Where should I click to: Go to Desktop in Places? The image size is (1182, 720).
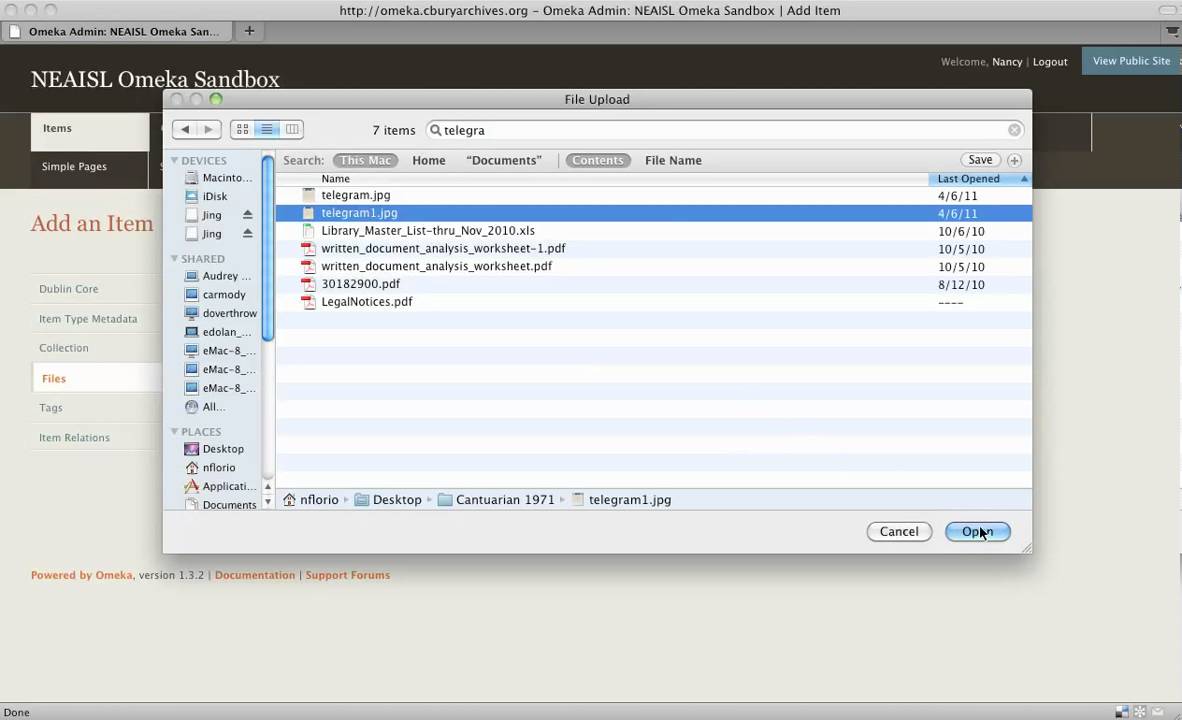[215, 449]
